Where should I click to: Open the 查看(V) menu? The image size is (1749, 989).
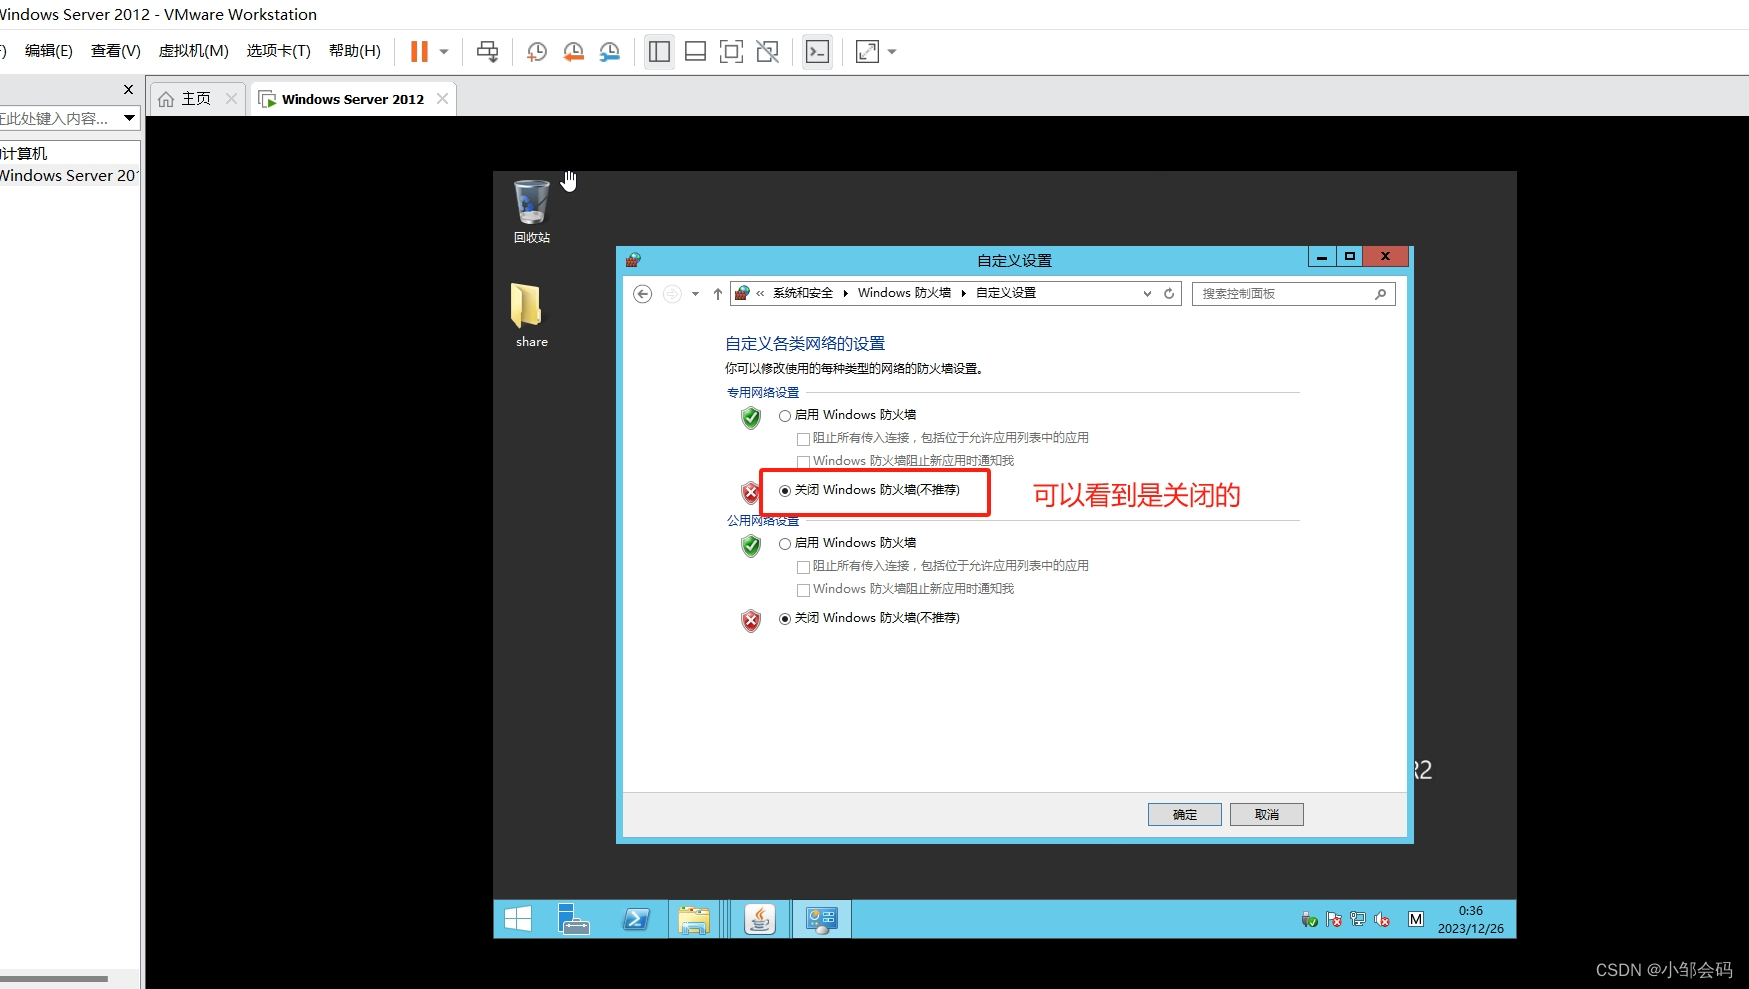coord(115,51)
